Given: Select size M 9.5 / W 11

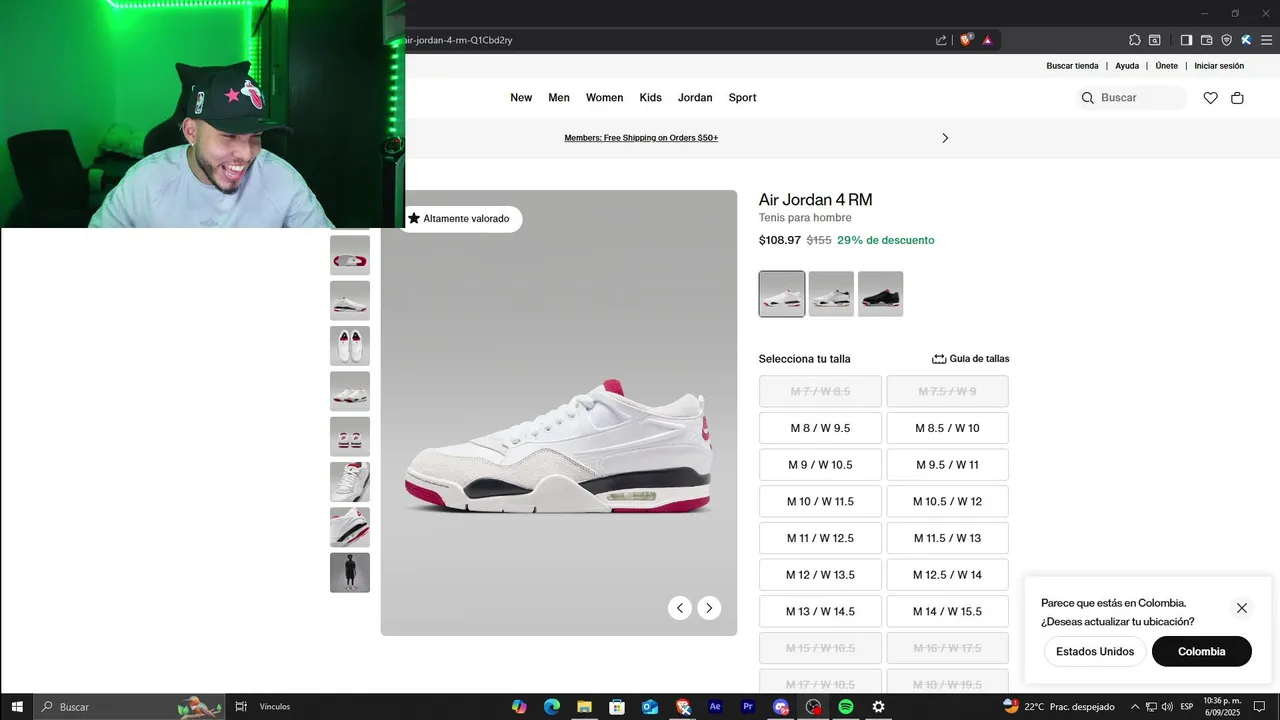Looking at the screenshot, I should tap(947, 465).
